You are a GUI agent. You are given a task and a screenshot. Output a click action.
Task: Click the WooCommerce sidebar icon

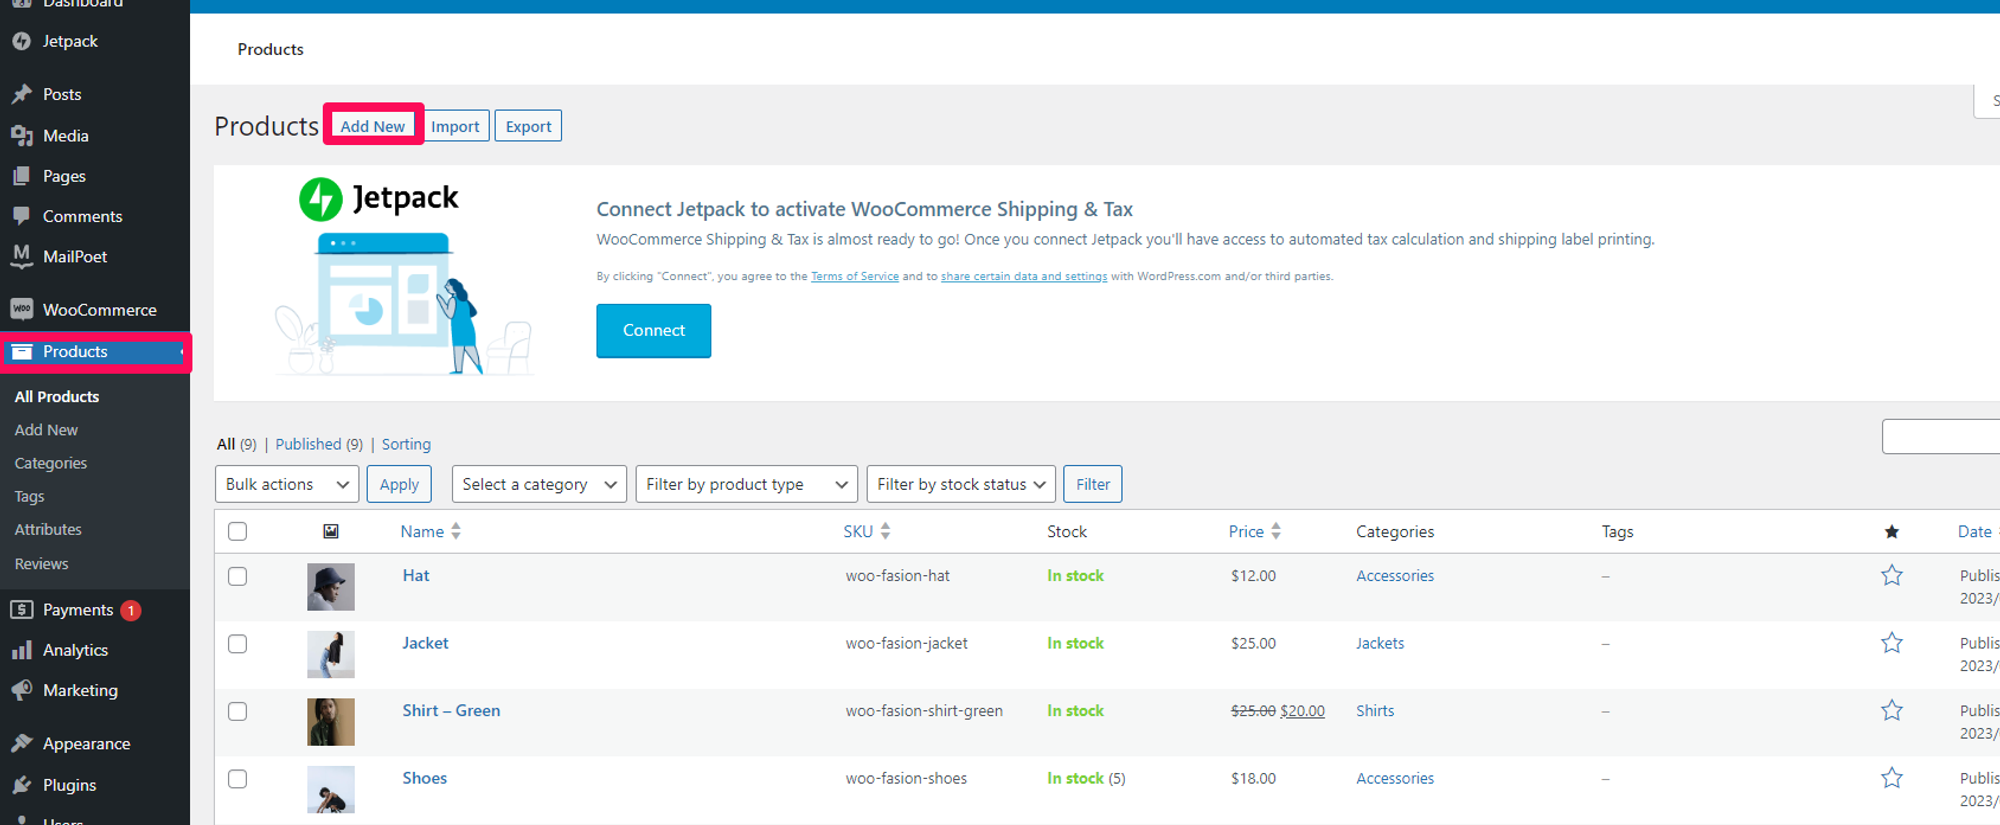(x=21, y=309)
